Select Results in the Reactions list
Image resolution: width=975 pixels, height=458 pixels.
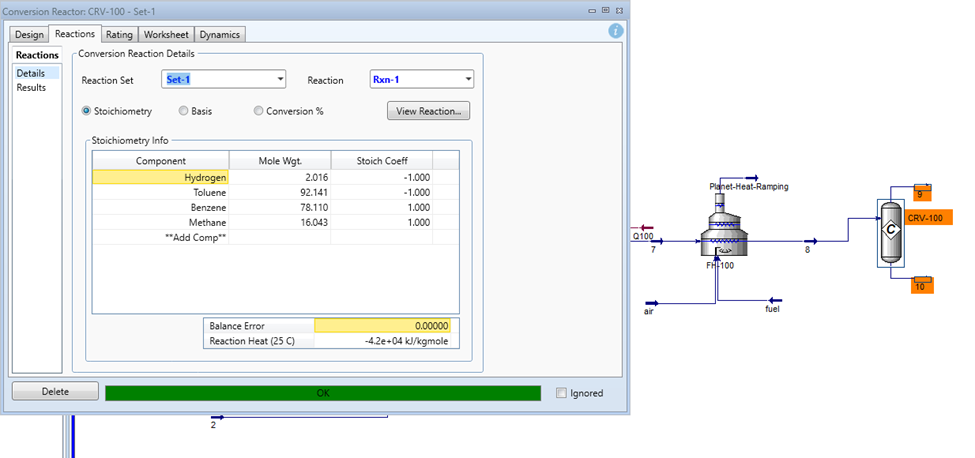(31, 88)
